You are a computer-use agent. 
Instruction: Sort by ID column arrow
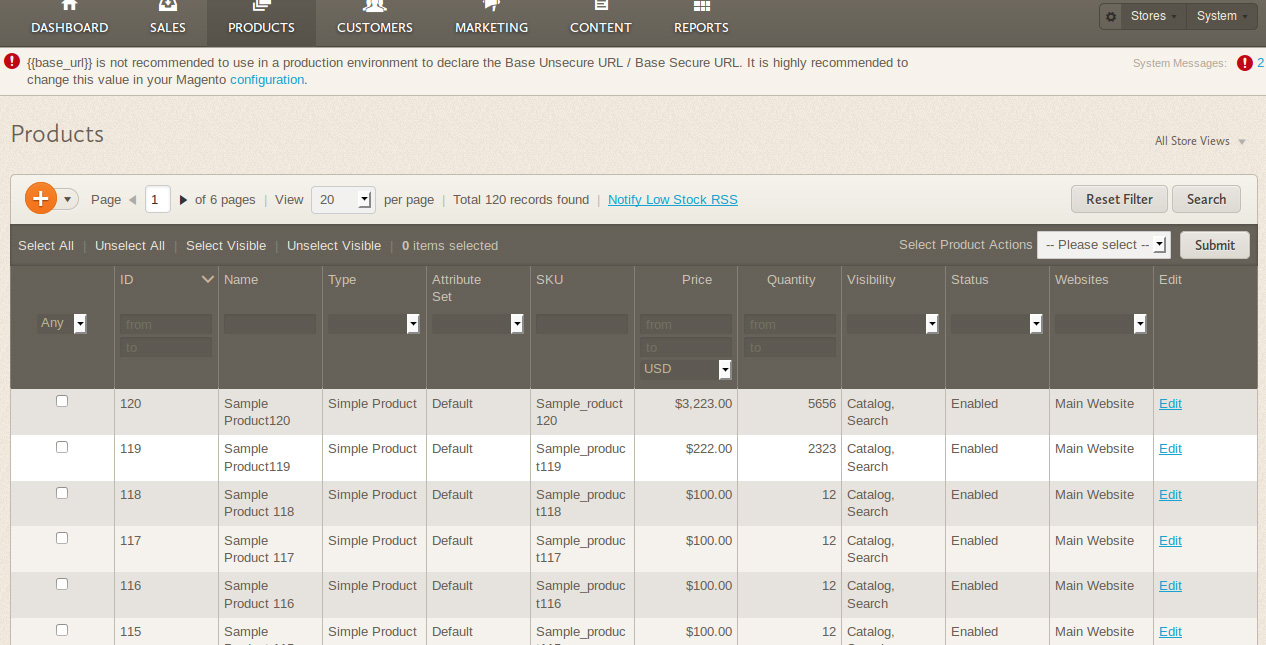[x=208, y=279]
